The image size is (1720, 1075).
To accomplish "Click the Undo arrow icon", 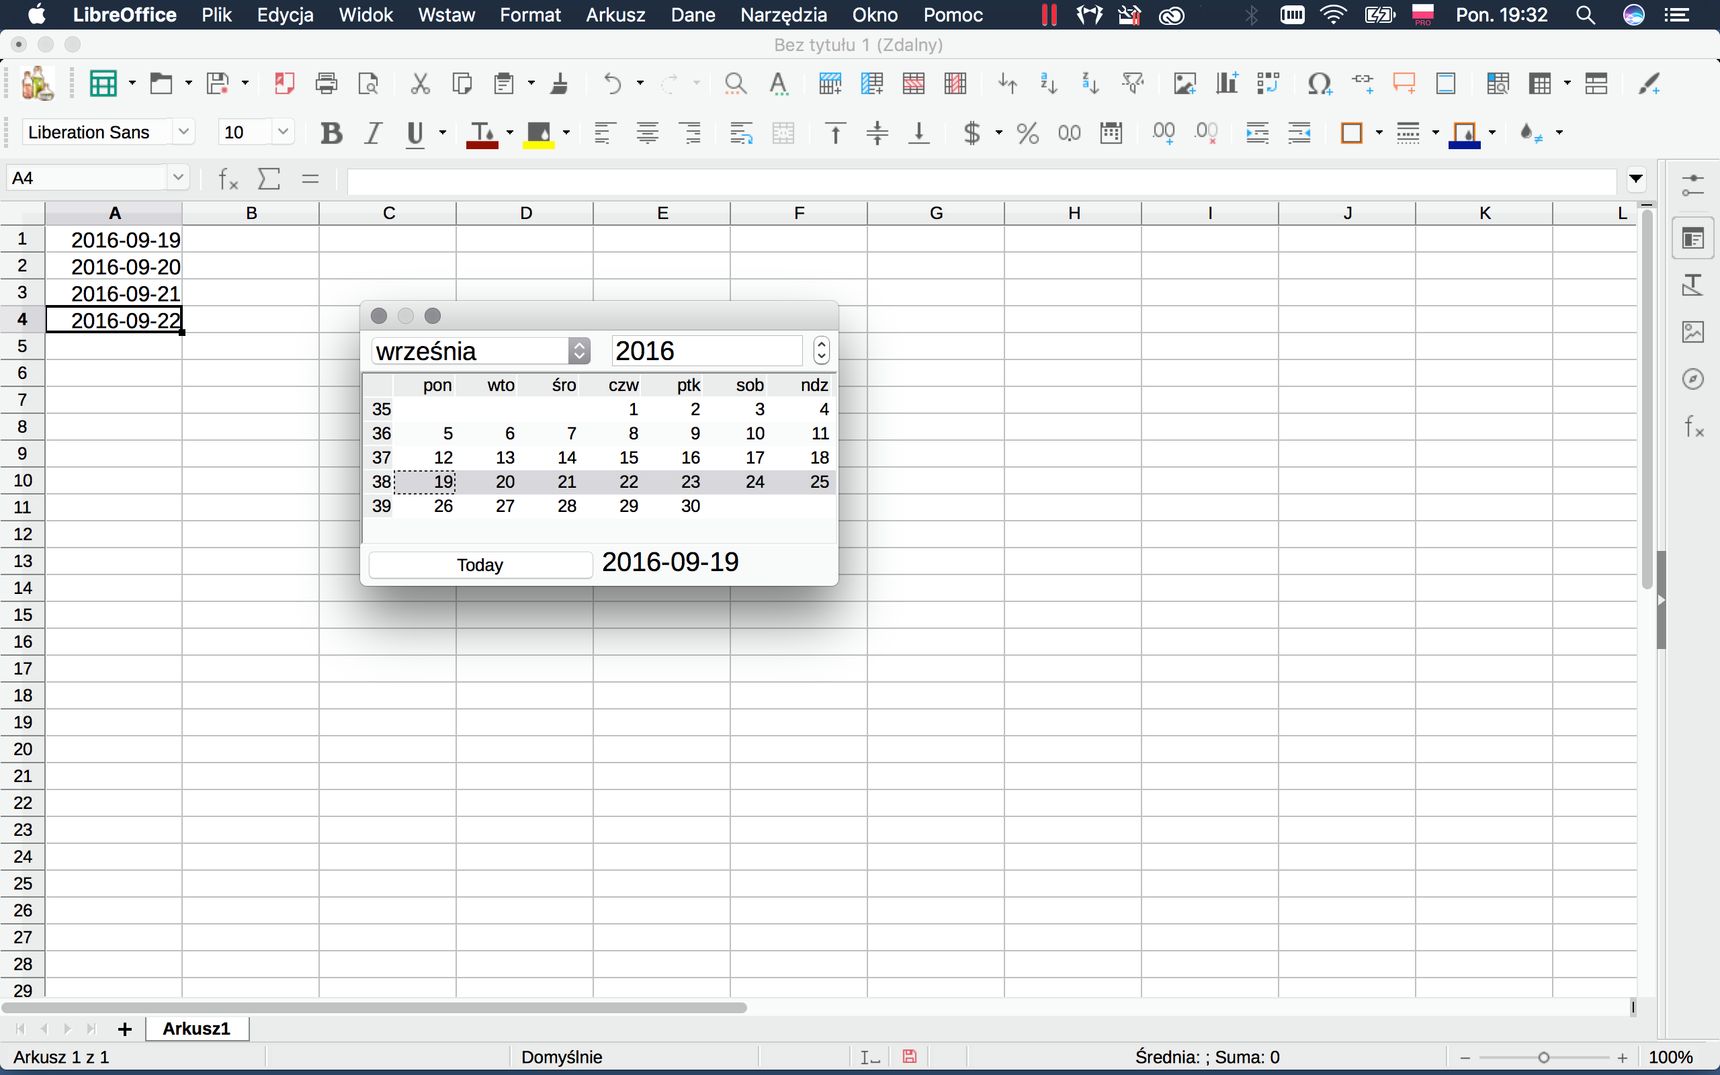I will pyautogui.click(x=612, y=84).
